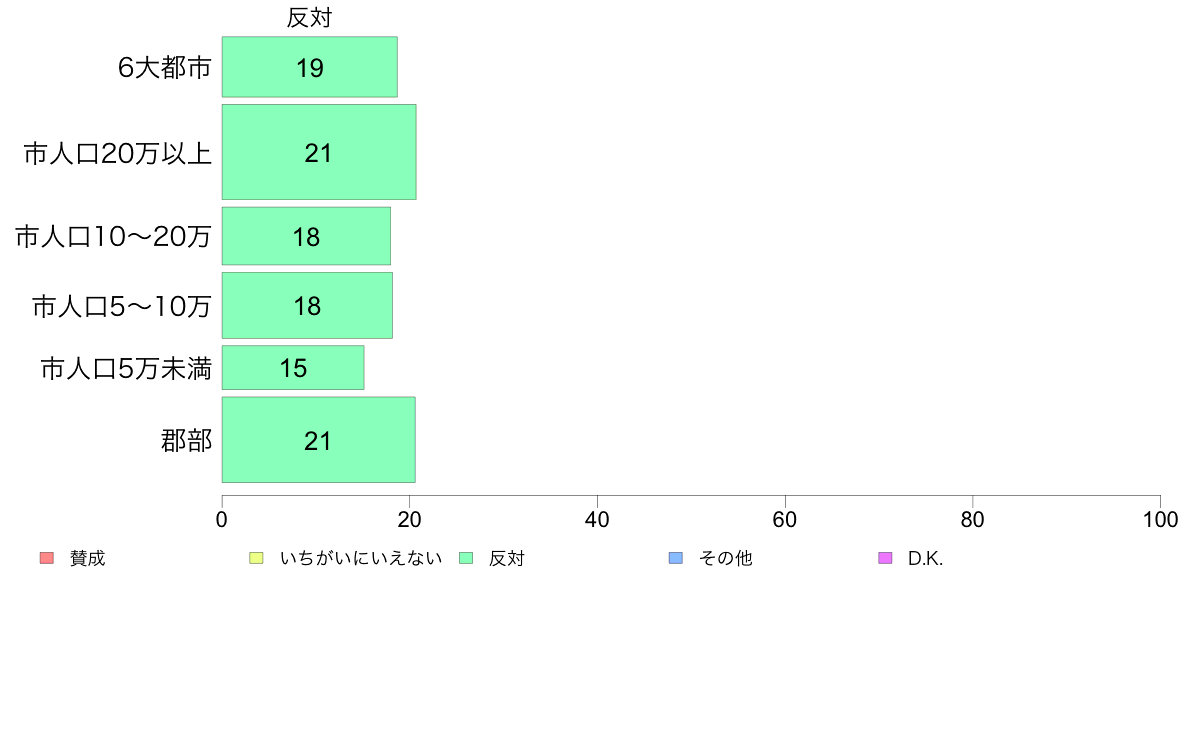
Task: Click the いちがいにいえない legend label text
Action: click(x=361, y=559)
